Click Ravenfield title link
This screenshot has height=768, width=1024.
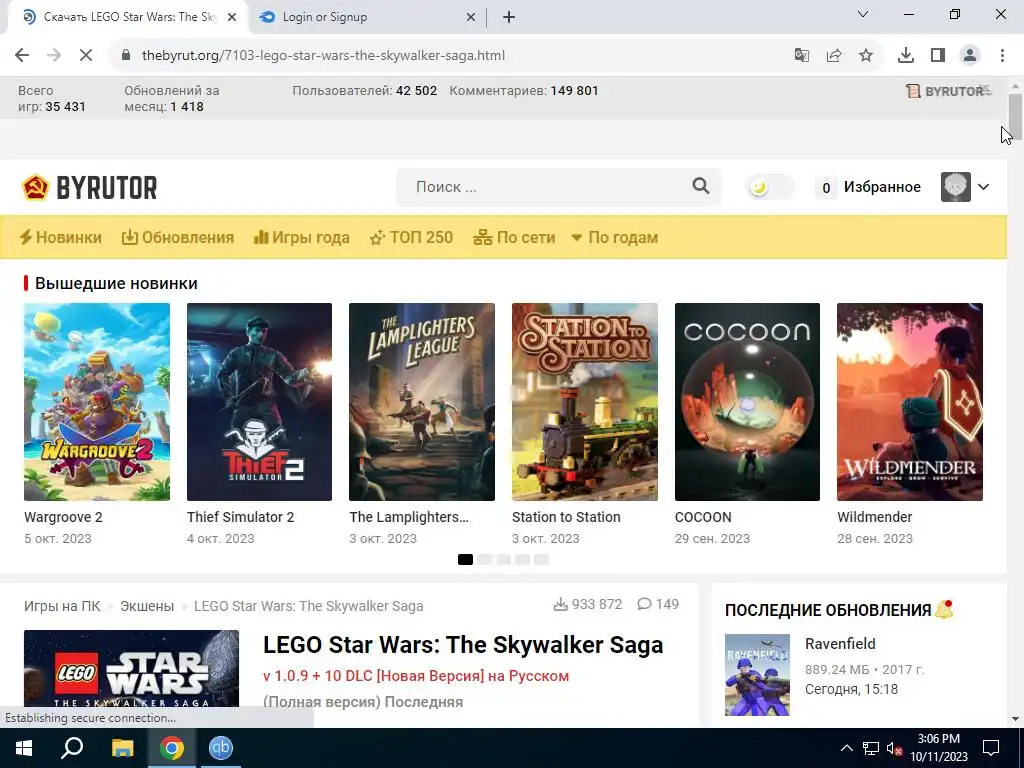(840, 644)
